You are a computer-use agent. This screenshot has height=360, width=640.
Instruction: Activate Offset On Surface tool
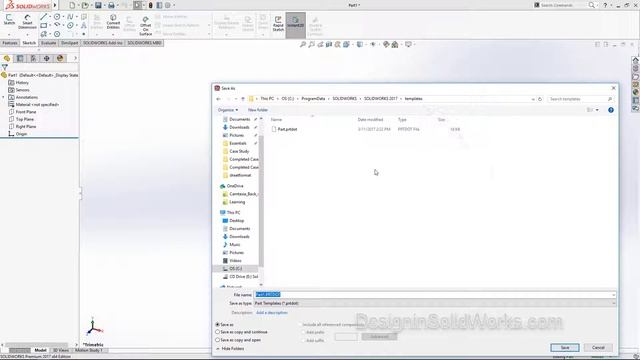pyautogui.click(x=146, y=26)
